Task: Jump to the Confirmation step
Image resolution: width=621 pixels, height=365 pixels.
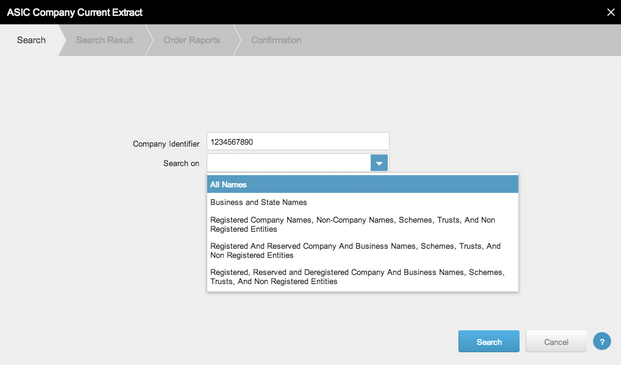Action: [276, 40]
